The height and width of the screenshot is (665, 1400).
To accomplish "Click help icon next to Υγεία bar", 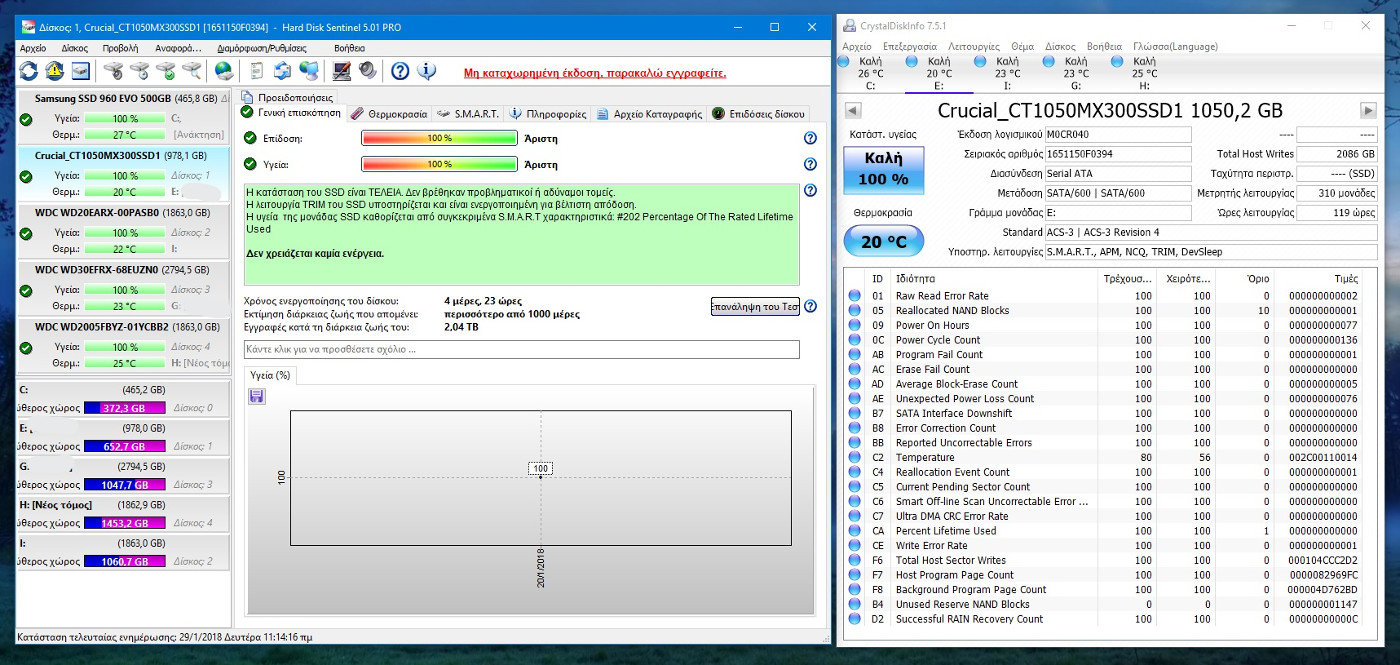I will [810, 164].
